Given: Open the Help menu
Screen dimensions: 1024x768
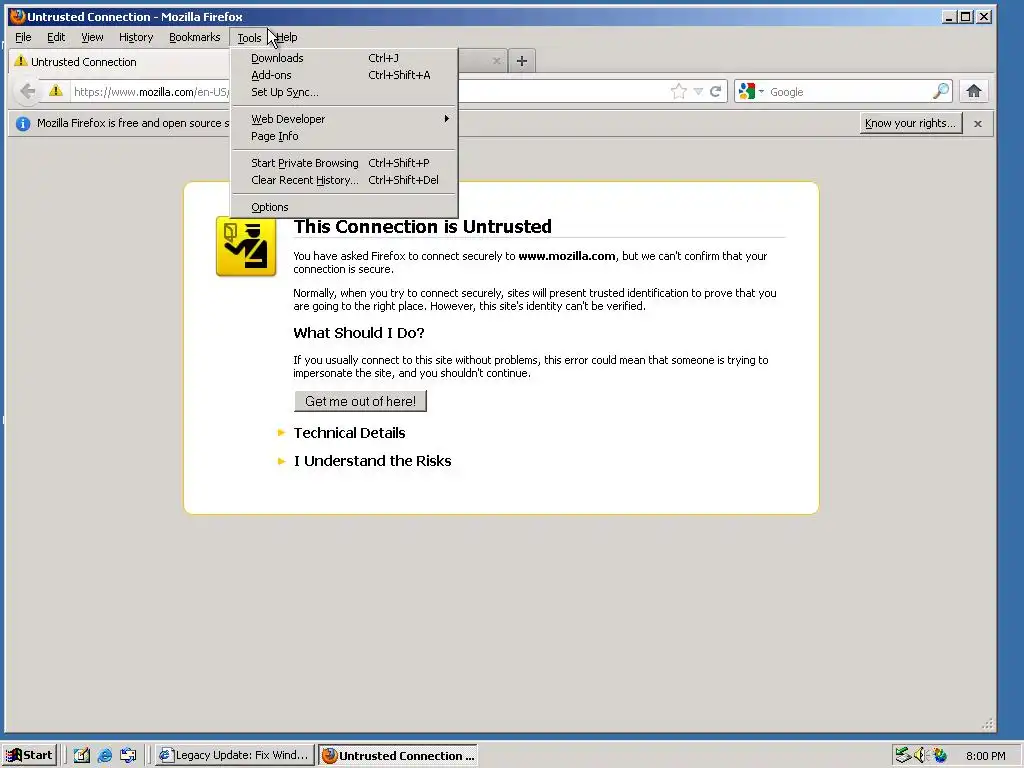Looking at the screenshot, I should click(287, 37).
